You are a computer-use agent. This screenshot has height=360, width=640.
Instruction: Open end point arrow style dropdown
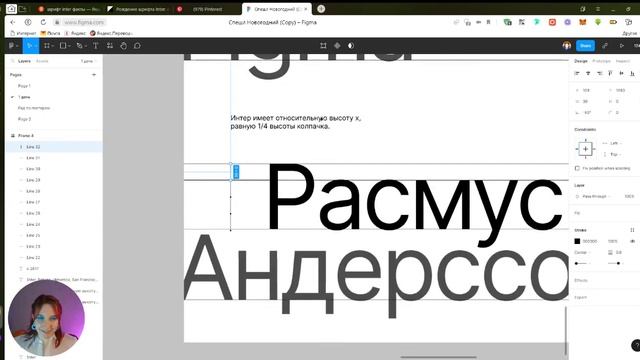point(616,264)
